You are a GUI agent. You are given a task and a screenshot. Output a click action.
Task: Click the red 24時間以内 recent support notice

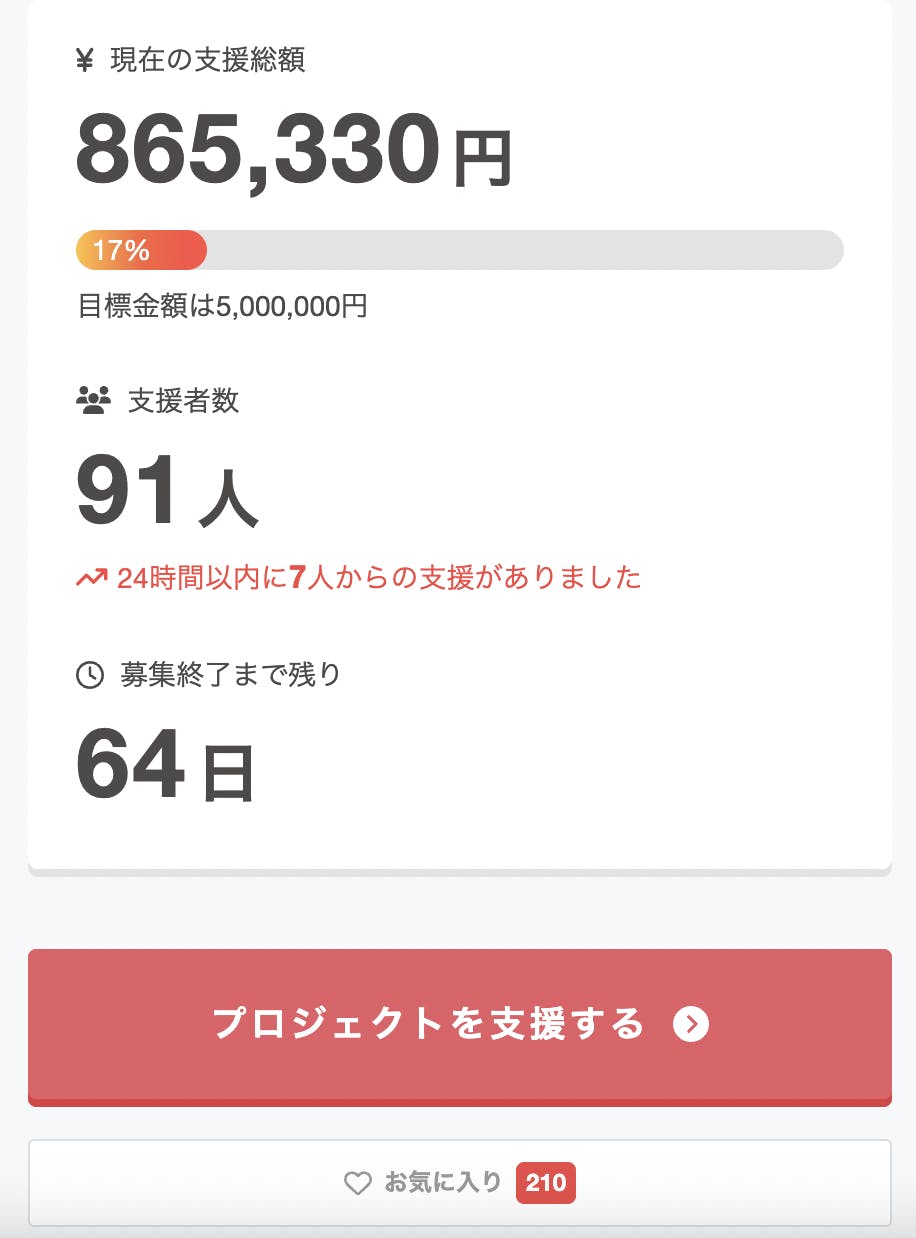[378, 578]
